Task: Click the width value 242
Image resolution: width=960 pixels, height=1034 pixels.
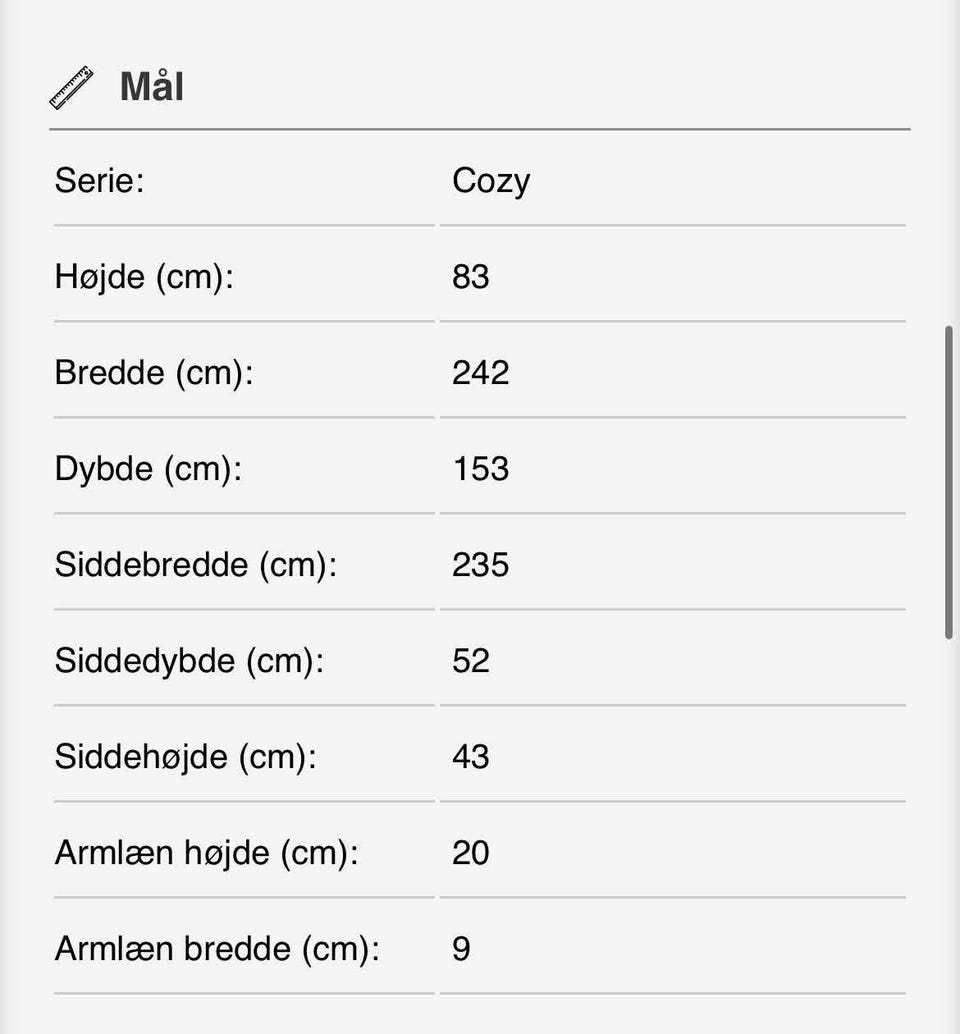Action: pyautogui.click(x=480, y=373)
